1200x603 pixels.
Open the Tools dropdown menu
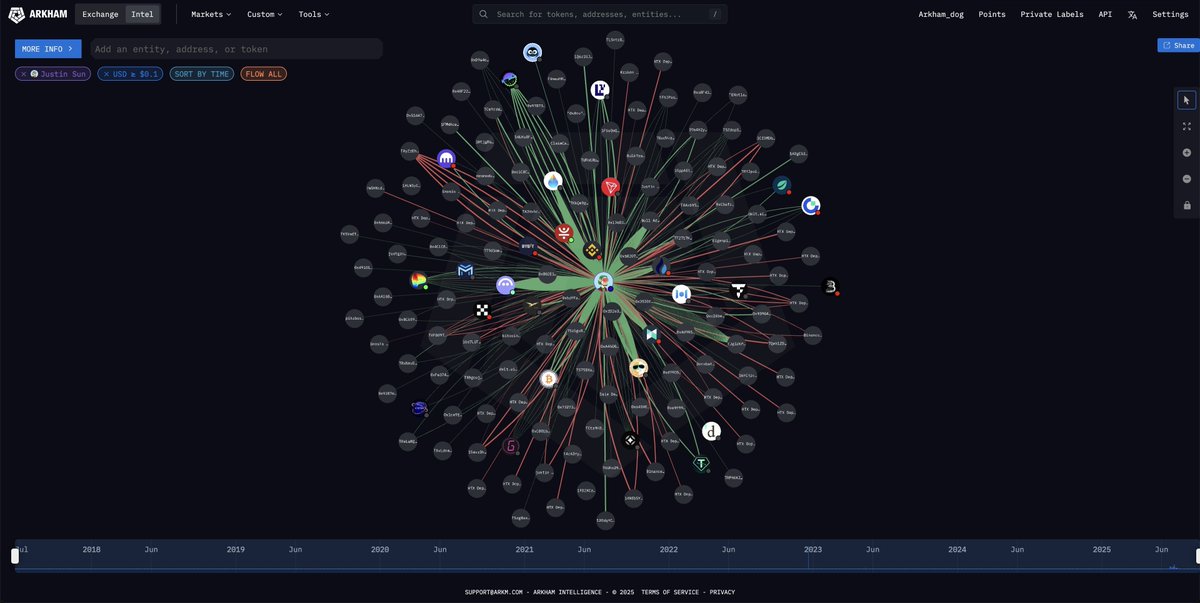pyautogui.click(x=314, y=14)
